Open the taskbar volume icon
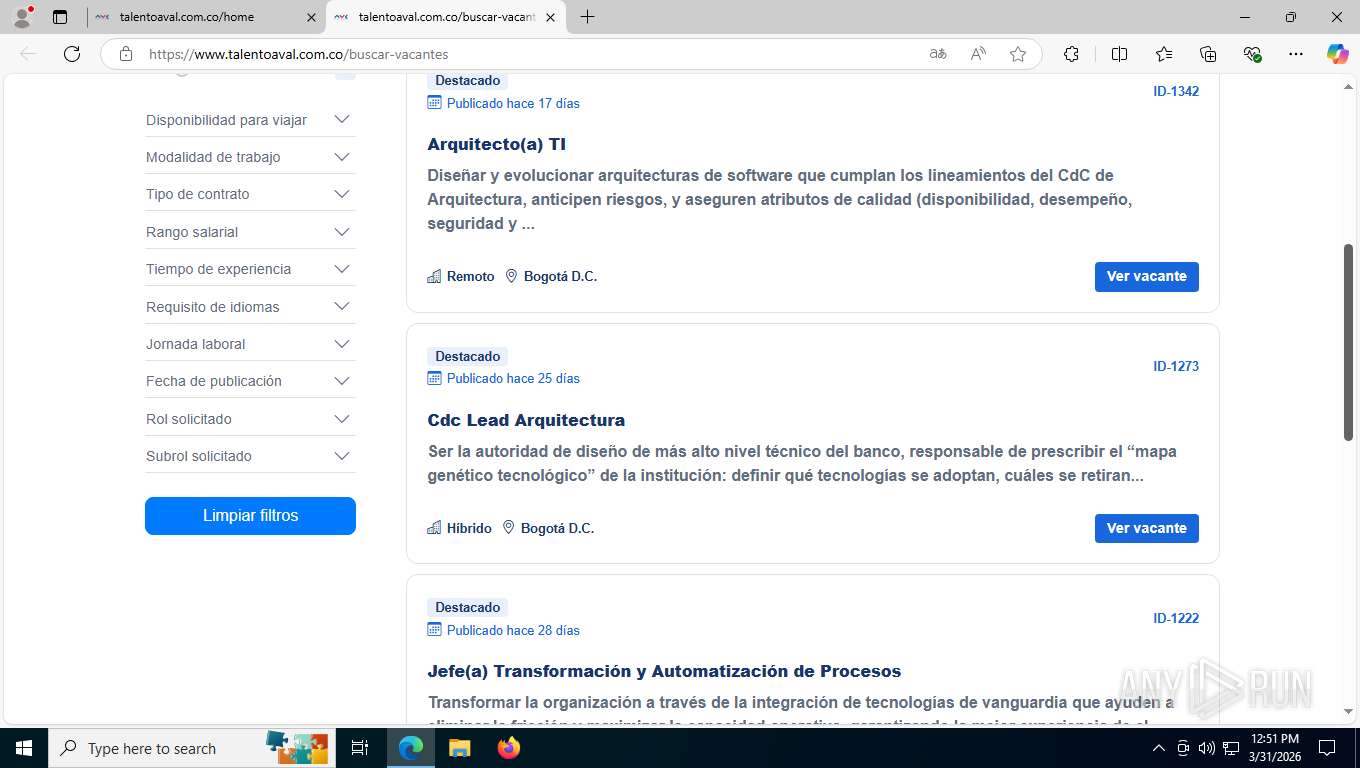This screenshot has width=1360, height=768. [1207, 748]
